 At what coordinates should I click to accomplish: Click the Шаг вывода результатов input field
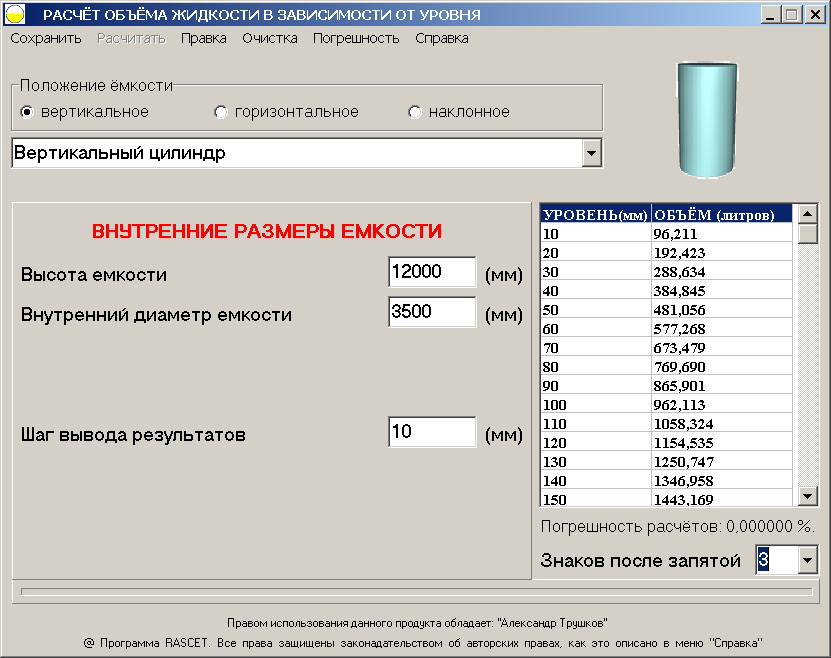[x=431, y=431]
